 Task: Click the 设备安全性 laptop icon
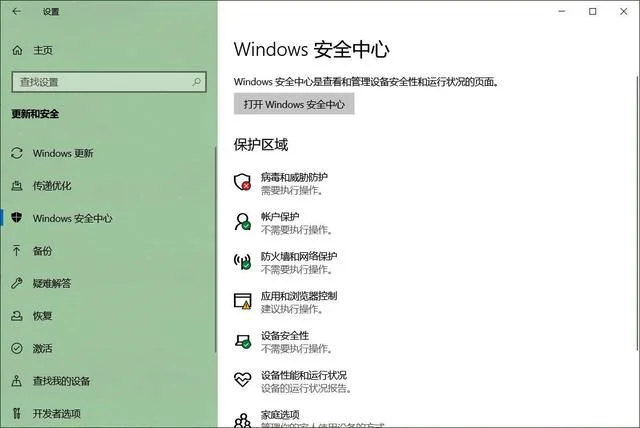click(242, 341)
